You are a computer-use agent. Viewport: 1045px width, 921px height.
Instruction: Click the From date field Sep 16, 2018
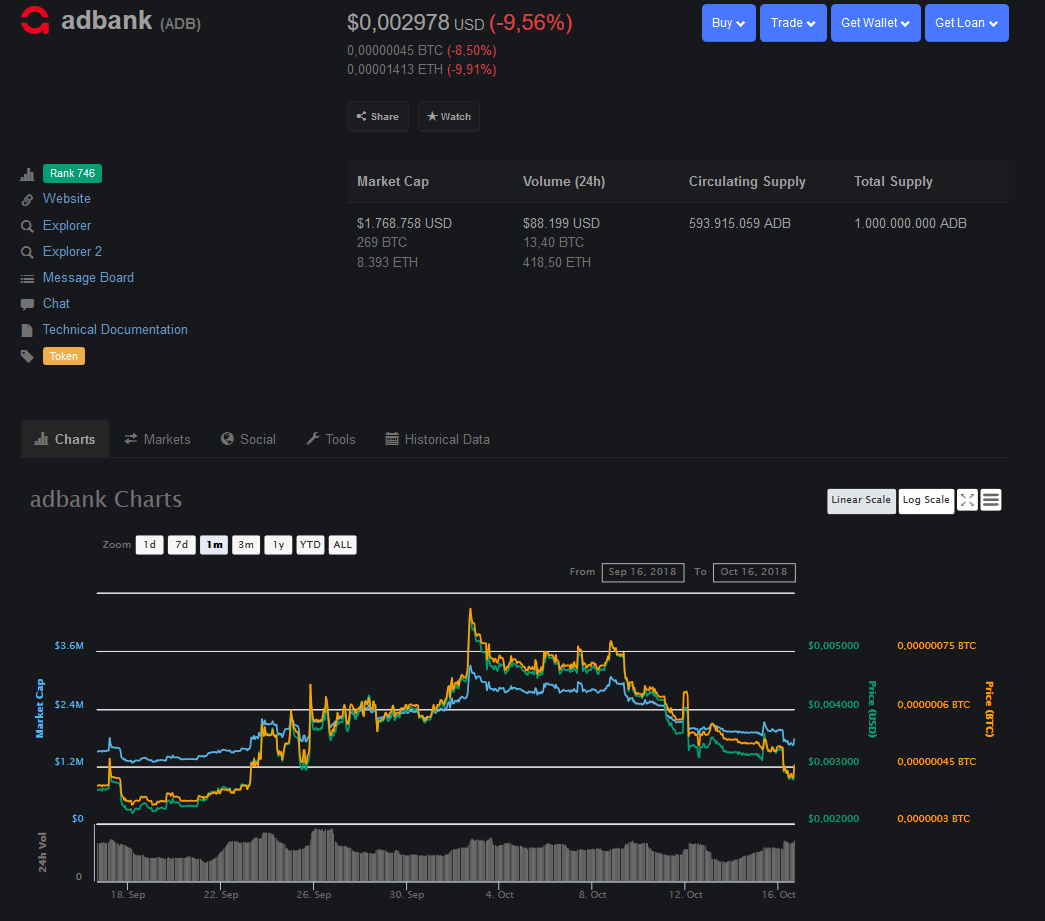point(642,572)
